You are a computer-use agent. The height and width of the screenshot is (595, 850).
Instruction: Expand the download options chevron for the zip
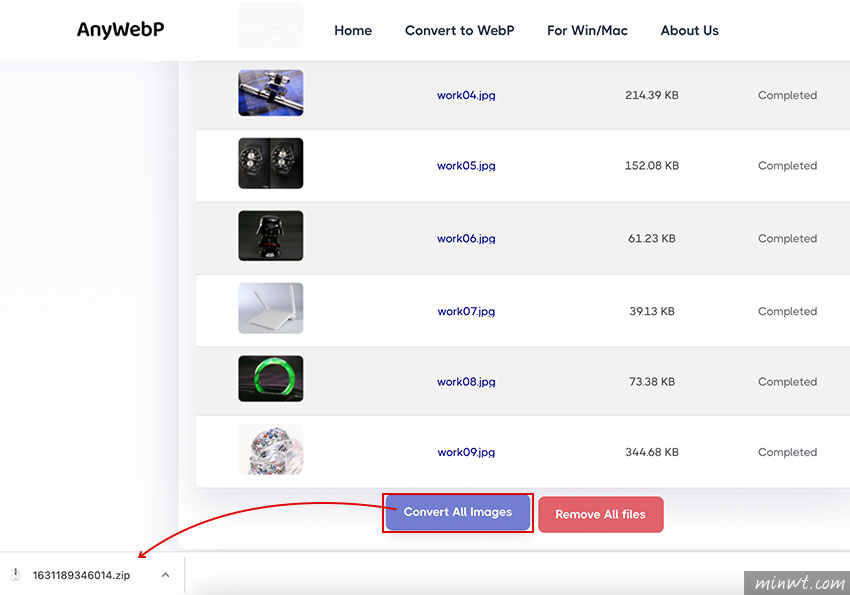coord(165,575)
